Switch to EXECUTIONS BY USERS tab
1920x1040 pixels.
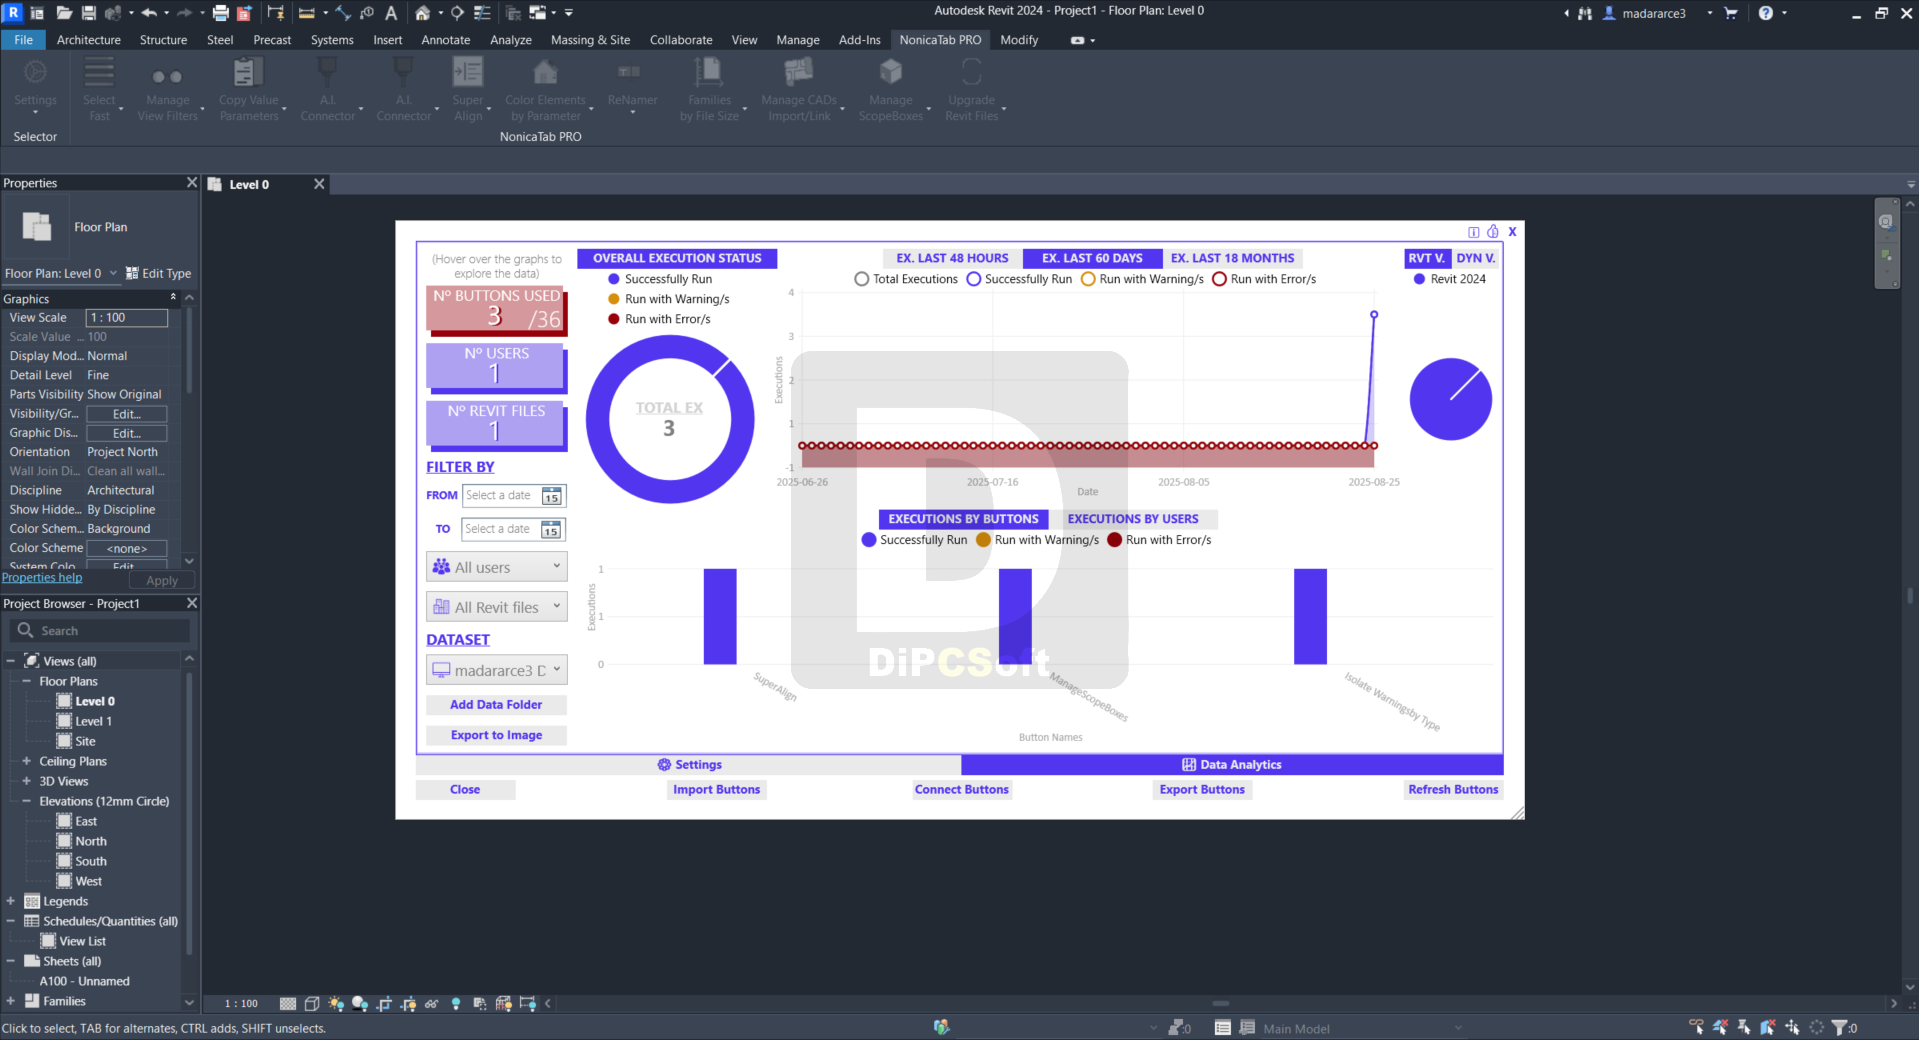[1133, 519]
